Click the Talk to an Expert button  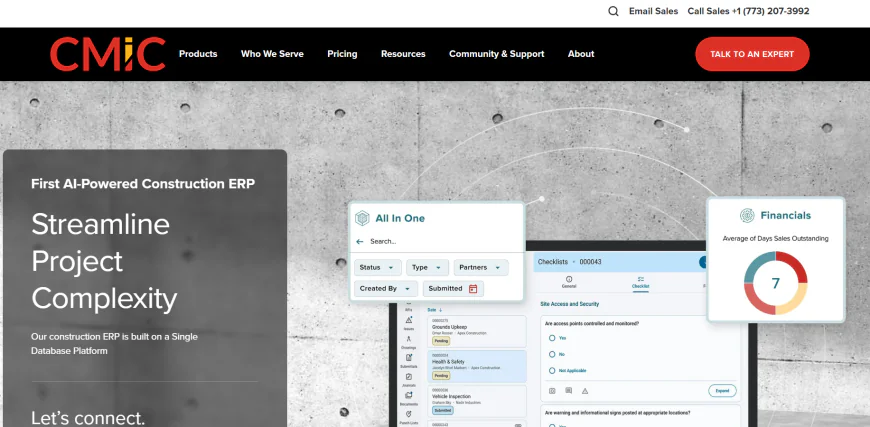(752, 54)
